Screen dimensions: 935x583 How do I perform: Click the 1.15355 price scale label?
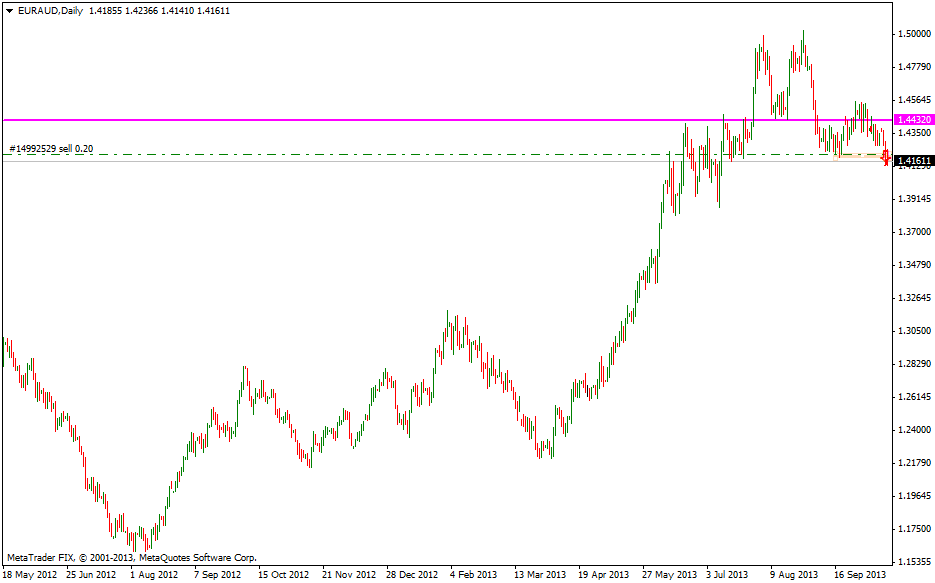pos(913,562)
